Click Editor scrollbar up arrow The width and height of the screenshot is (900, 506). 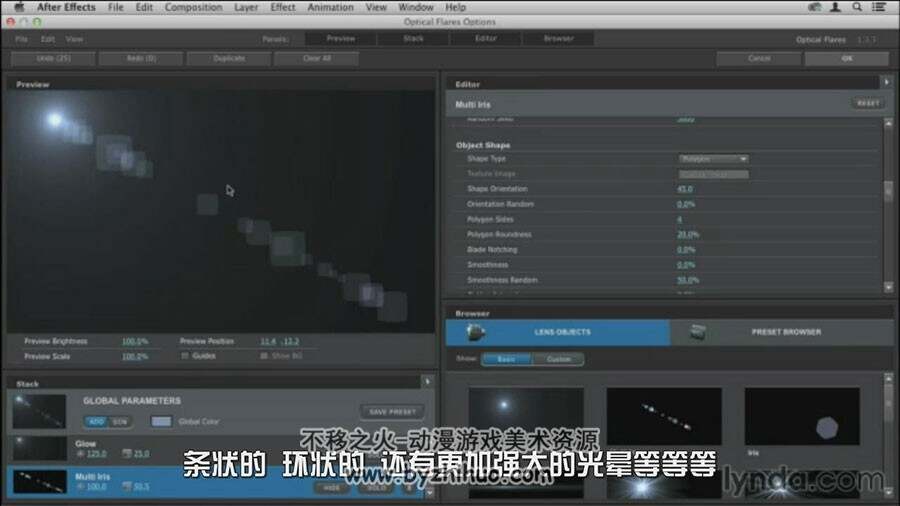click(888, 123)
